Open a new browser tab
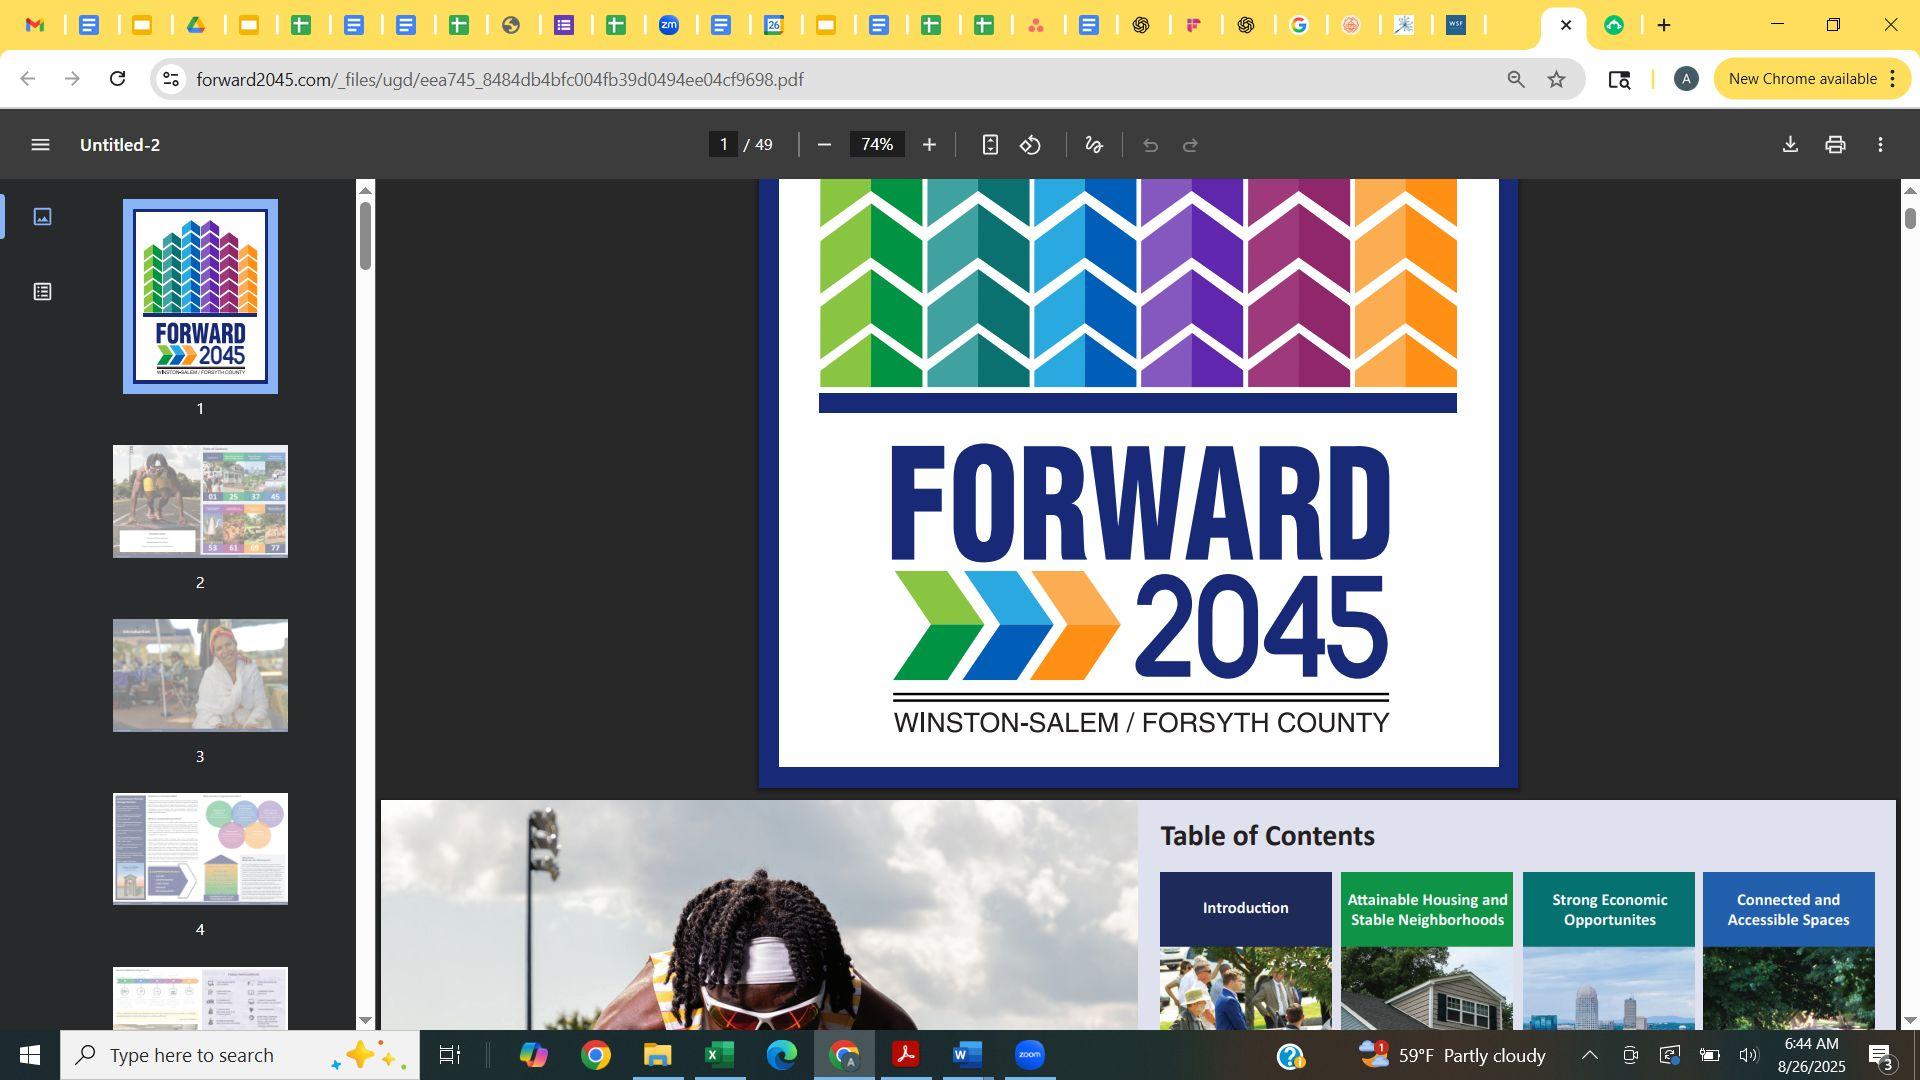 (x=1664, y=25)
